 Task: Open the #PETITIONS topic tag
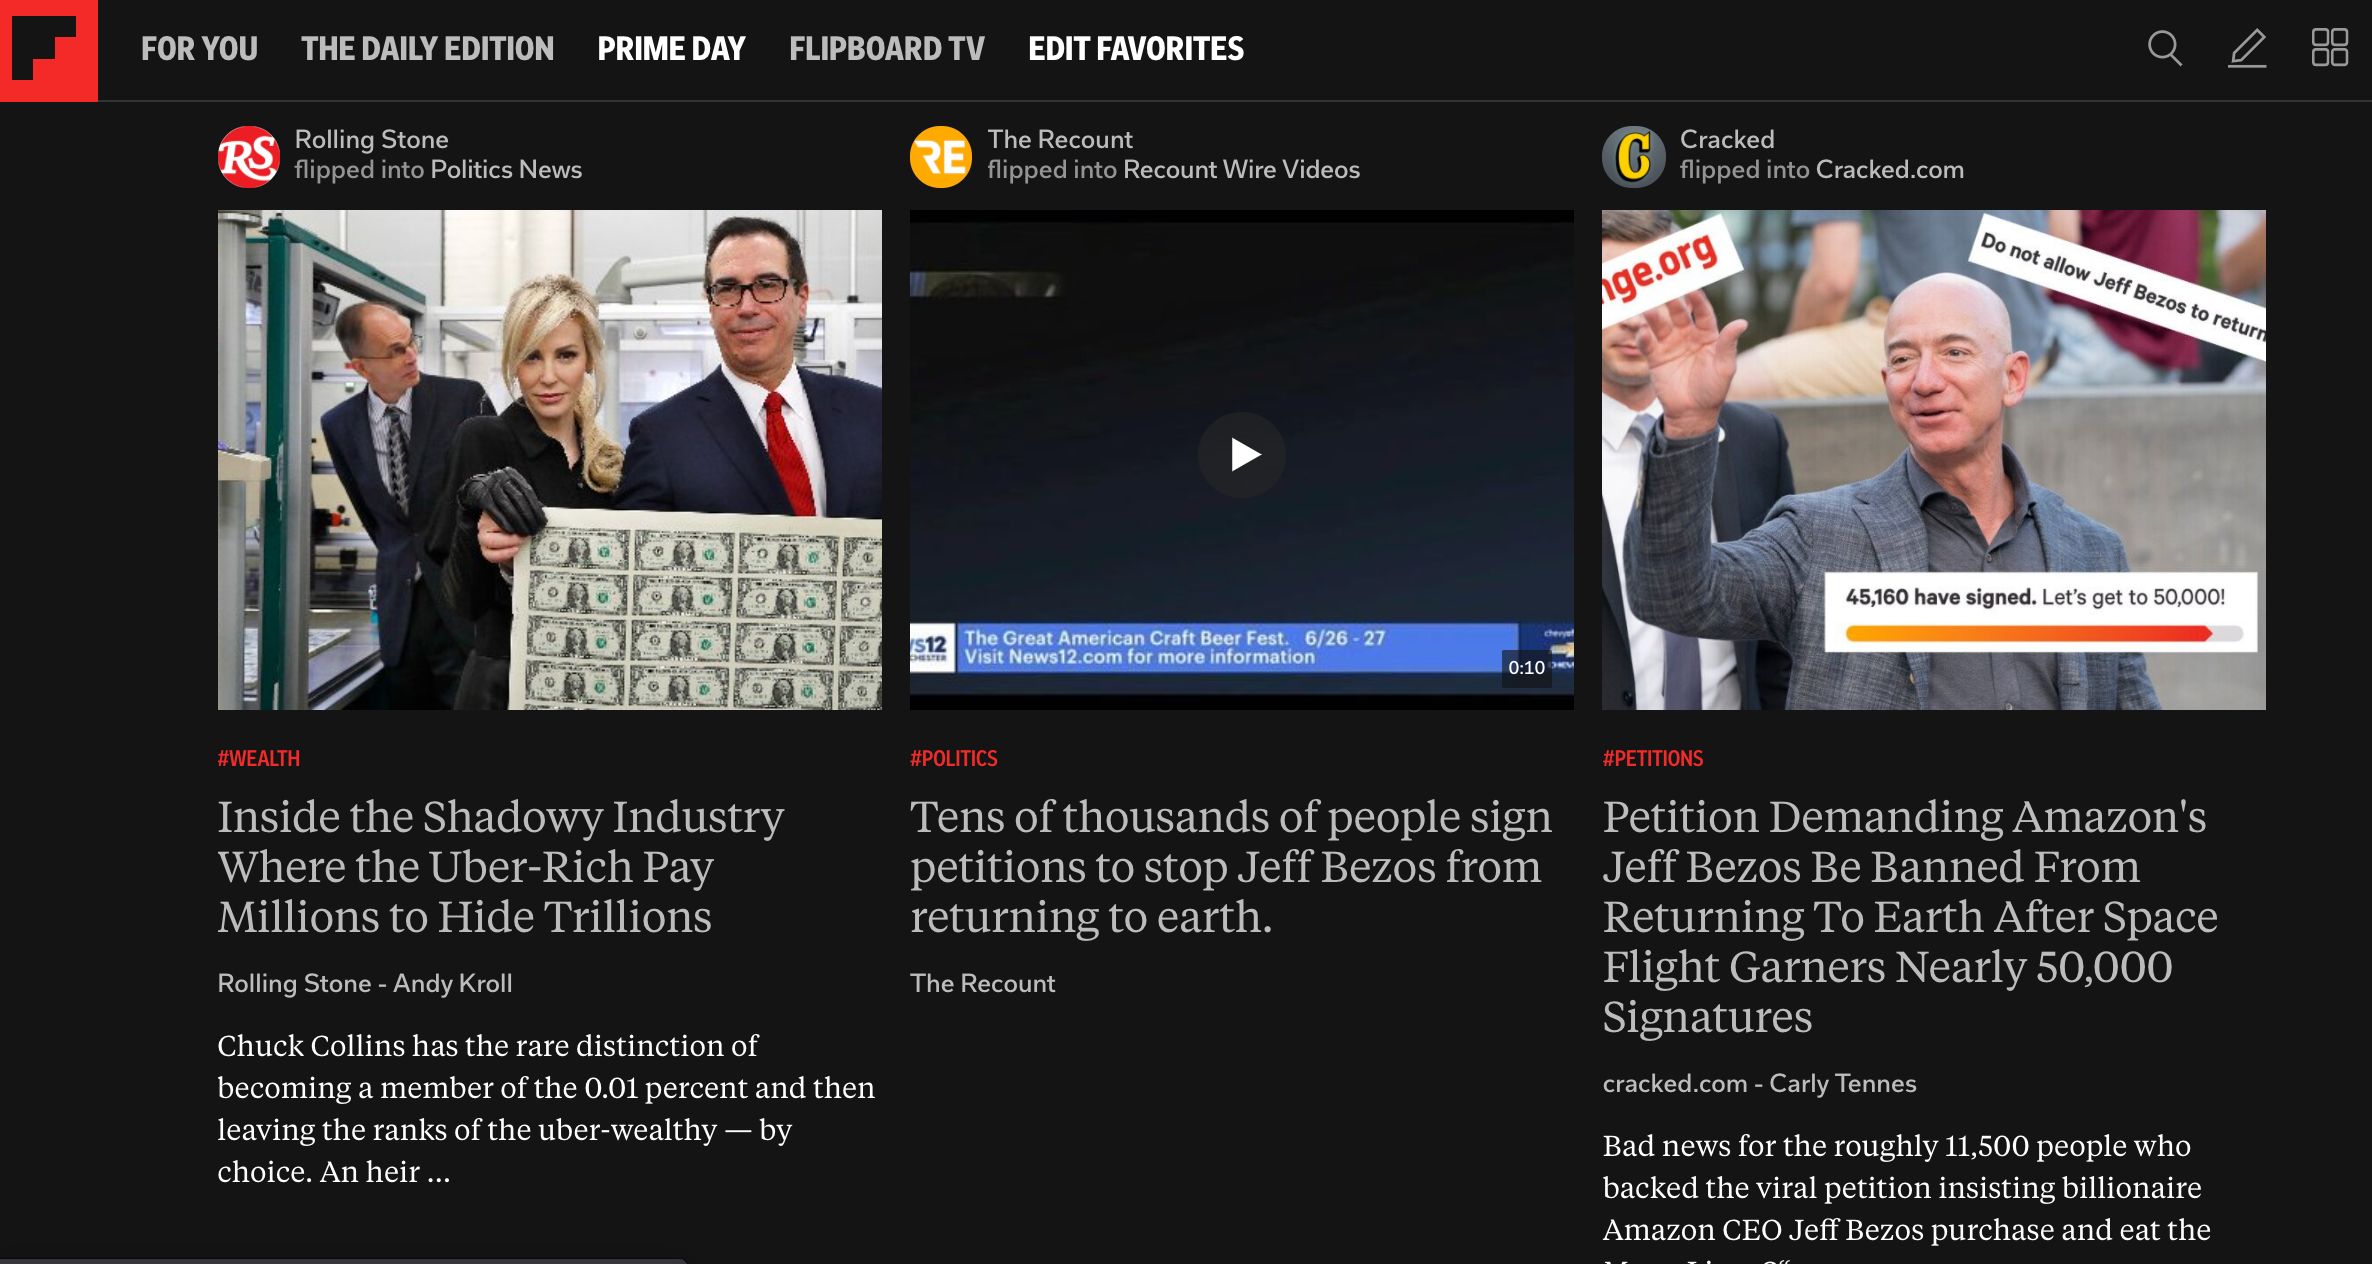1653,758
